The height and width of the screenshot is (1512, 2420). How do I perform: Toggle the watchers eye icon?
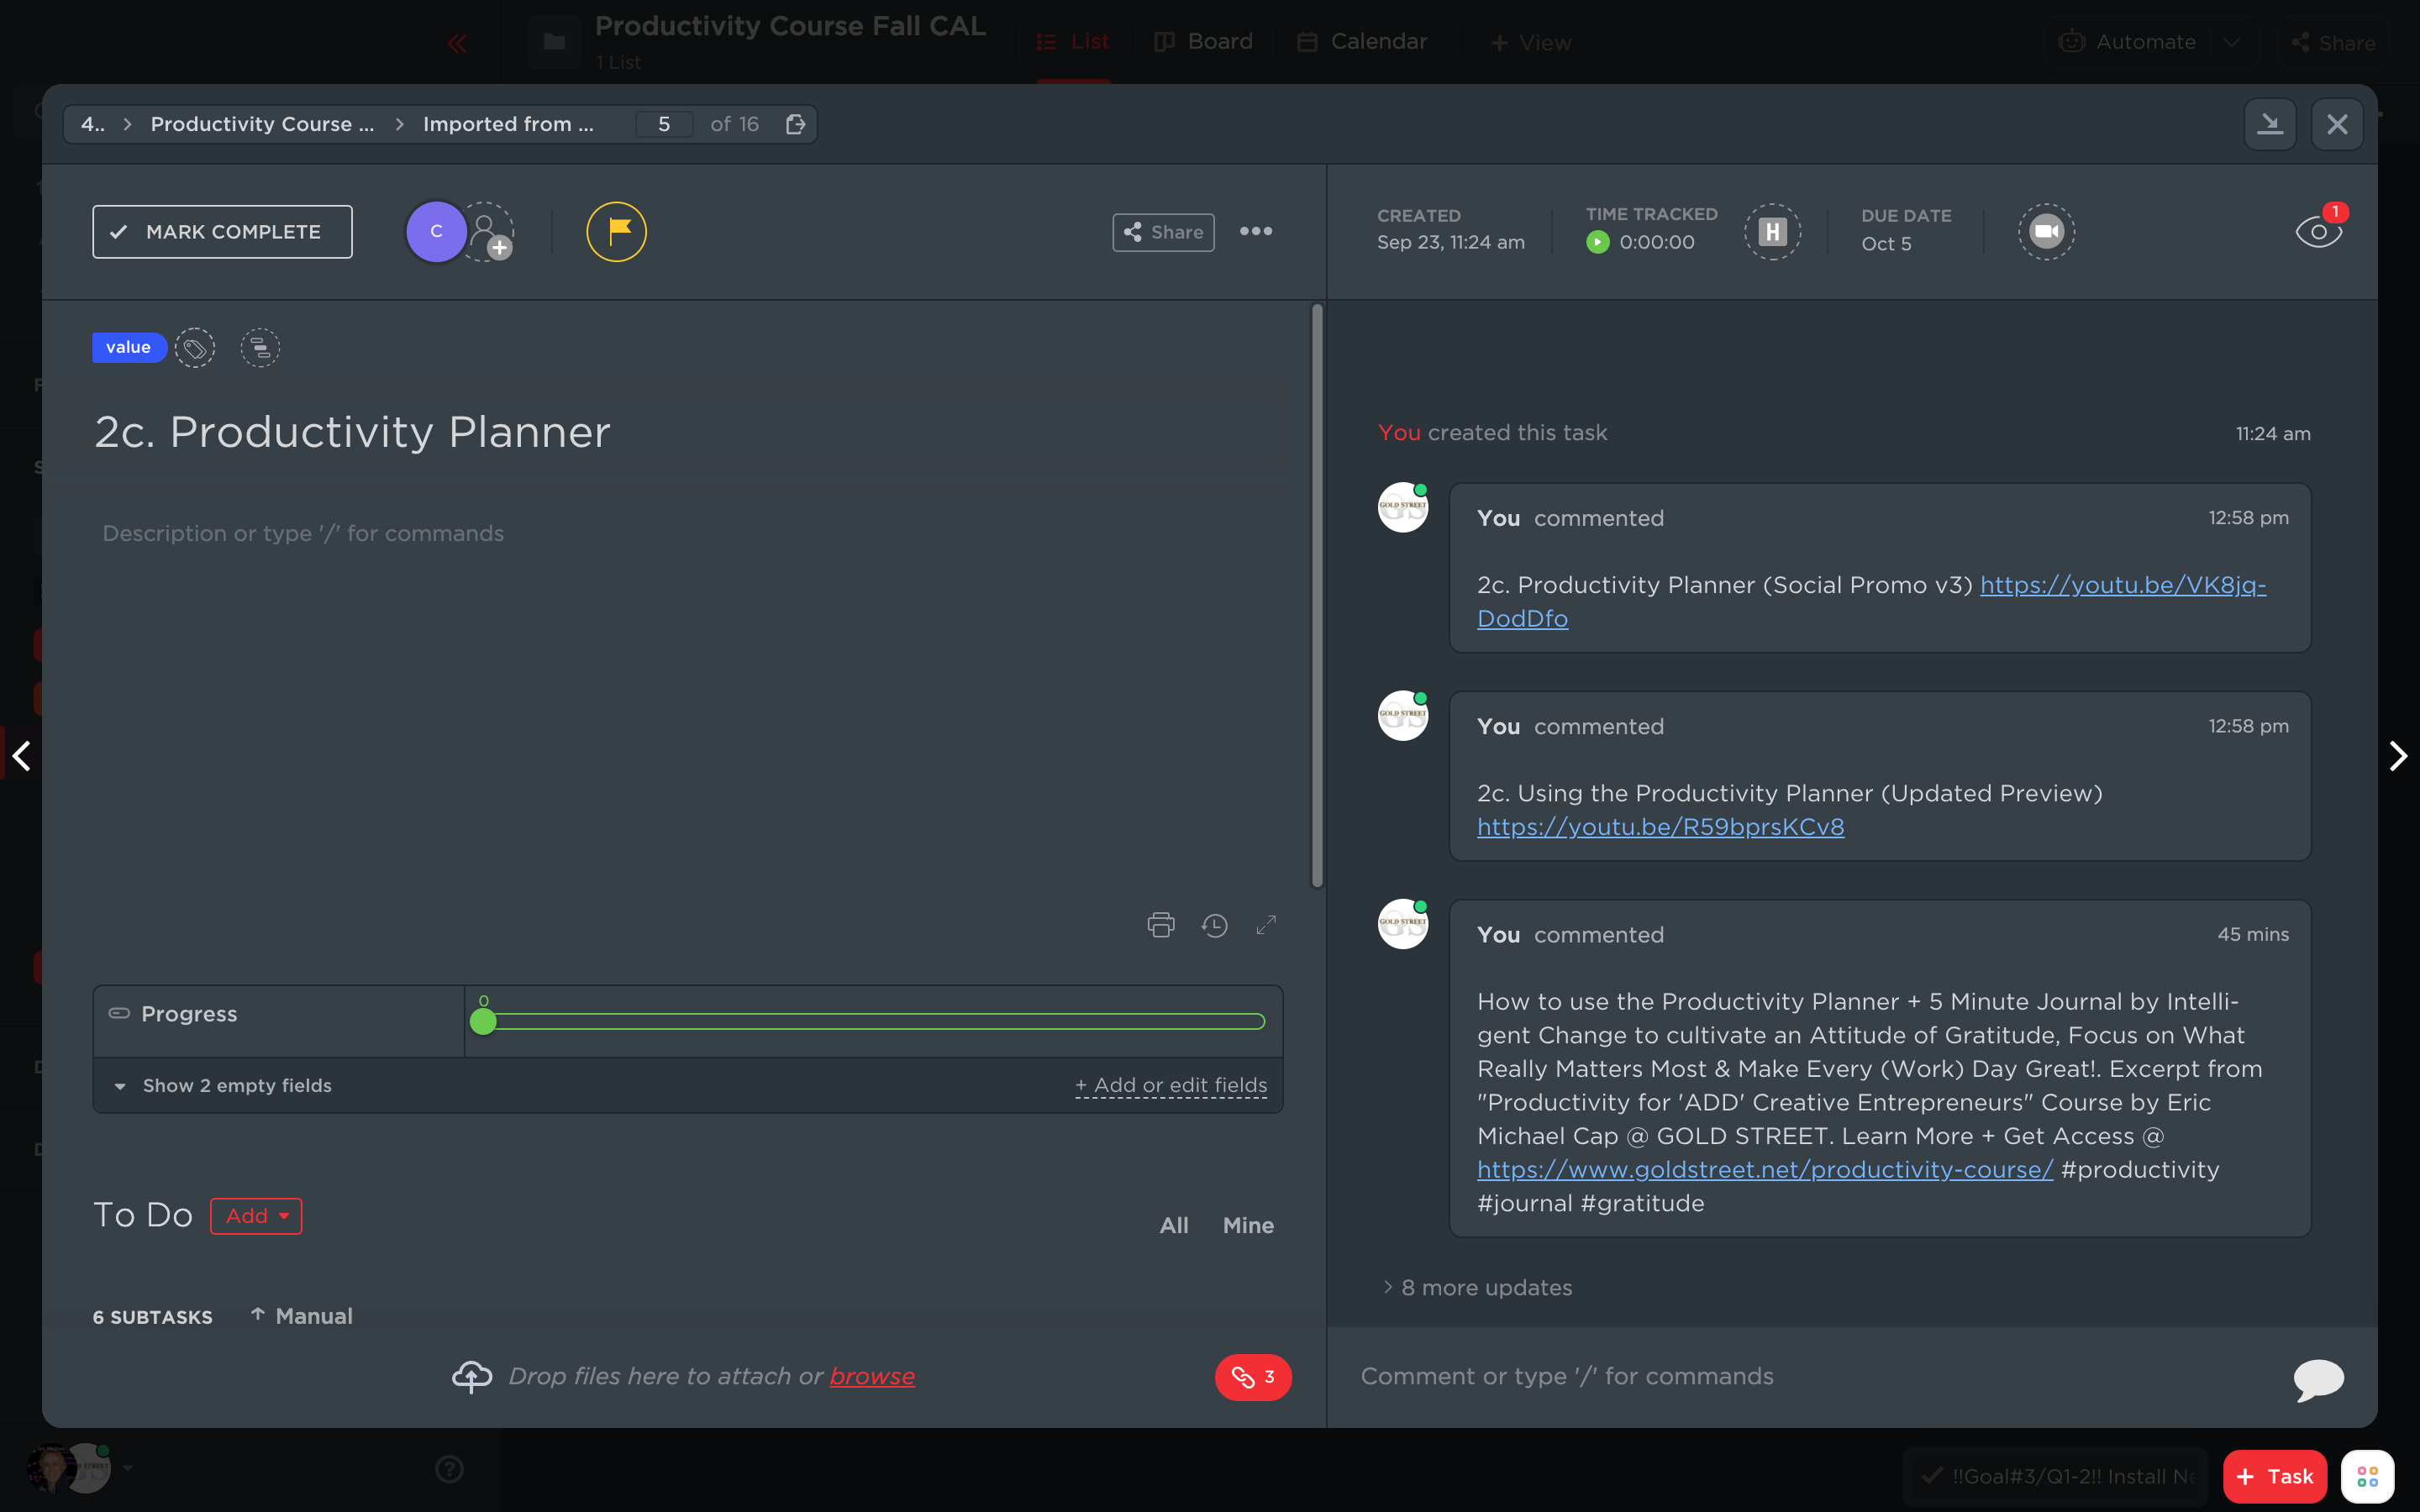(x=2318, y=232)
